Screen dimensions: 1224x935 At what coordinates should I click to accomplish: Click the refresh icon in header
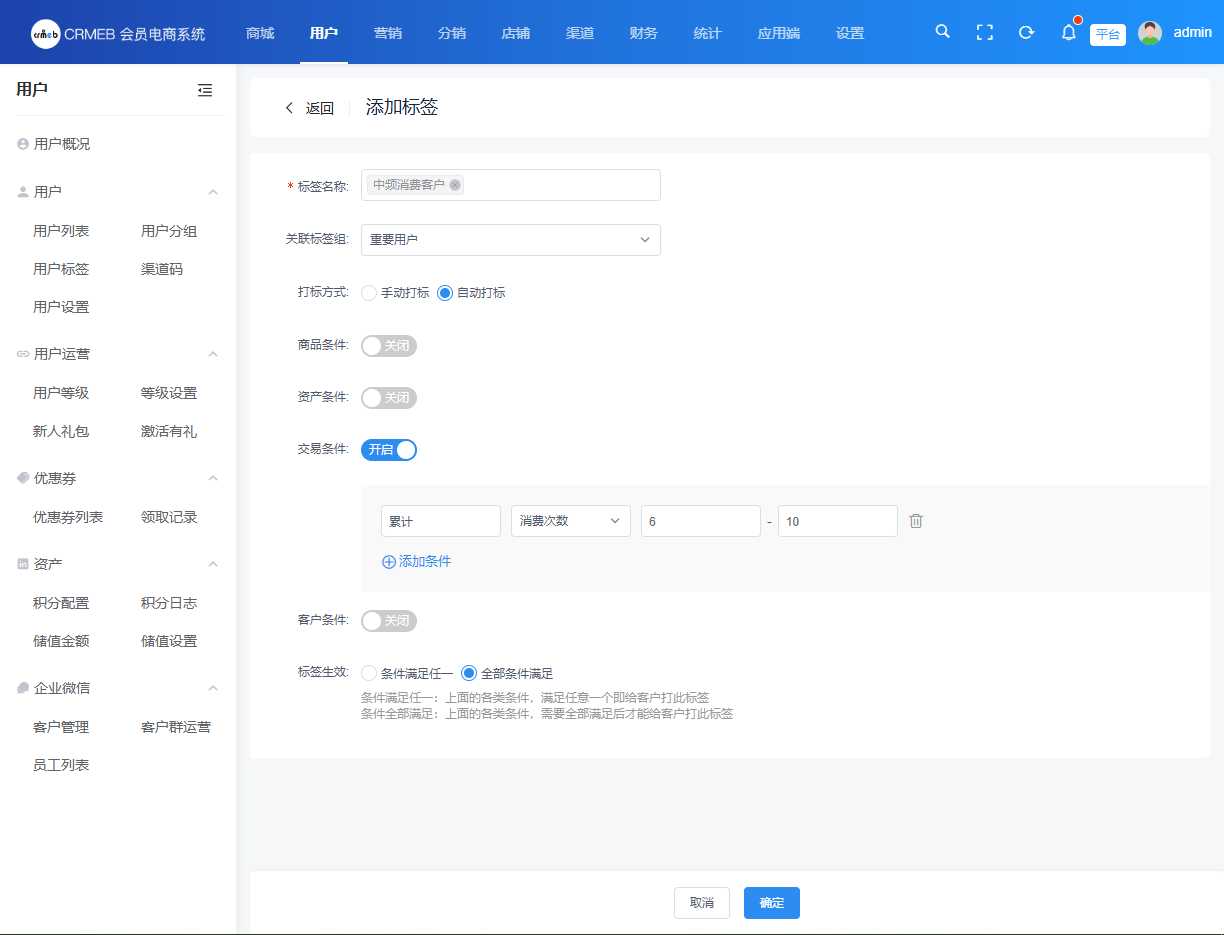[x=1026, y=32]
